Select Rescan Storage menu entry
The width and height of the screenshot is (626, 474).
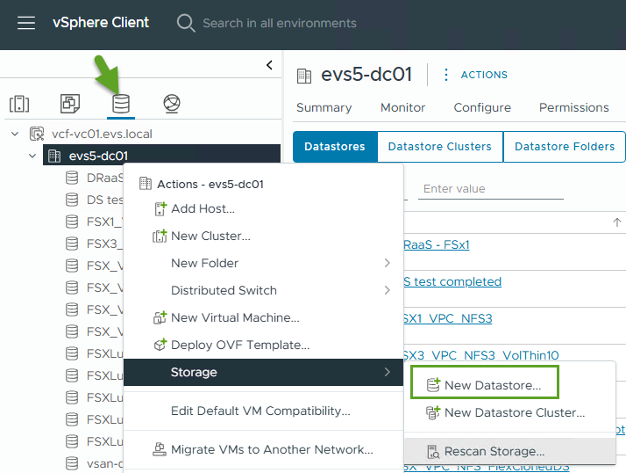pyautogui.click(x=494, y=451)
